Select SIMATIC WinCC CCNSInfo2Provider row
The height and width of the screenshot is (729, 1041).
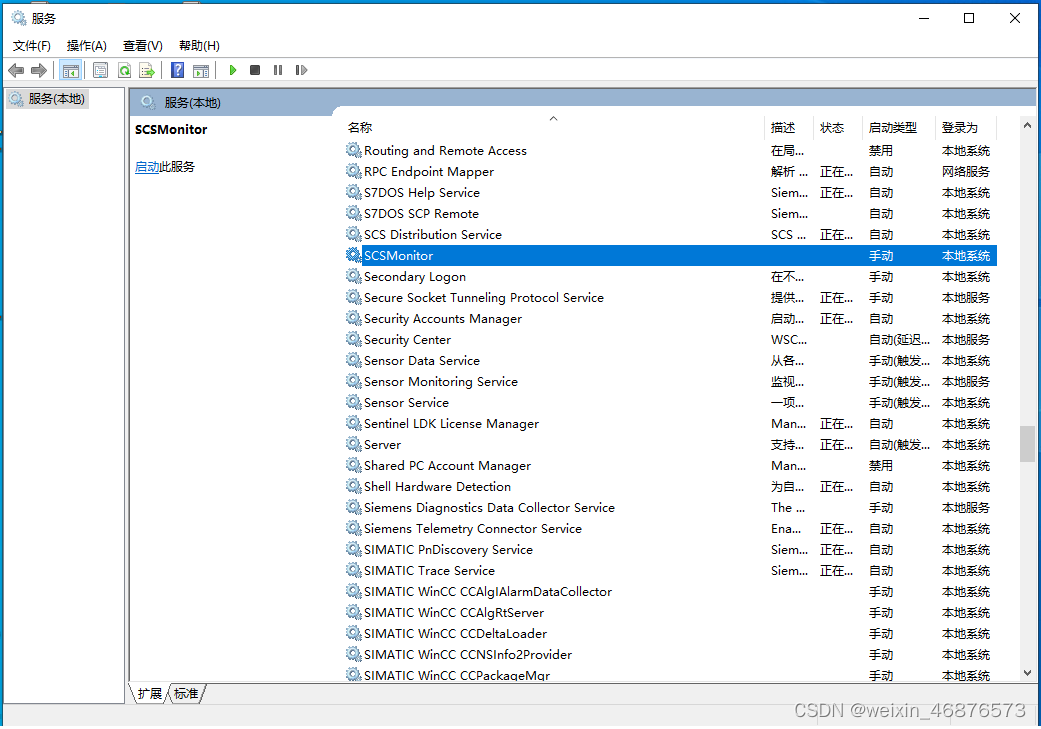pos(671,655)
